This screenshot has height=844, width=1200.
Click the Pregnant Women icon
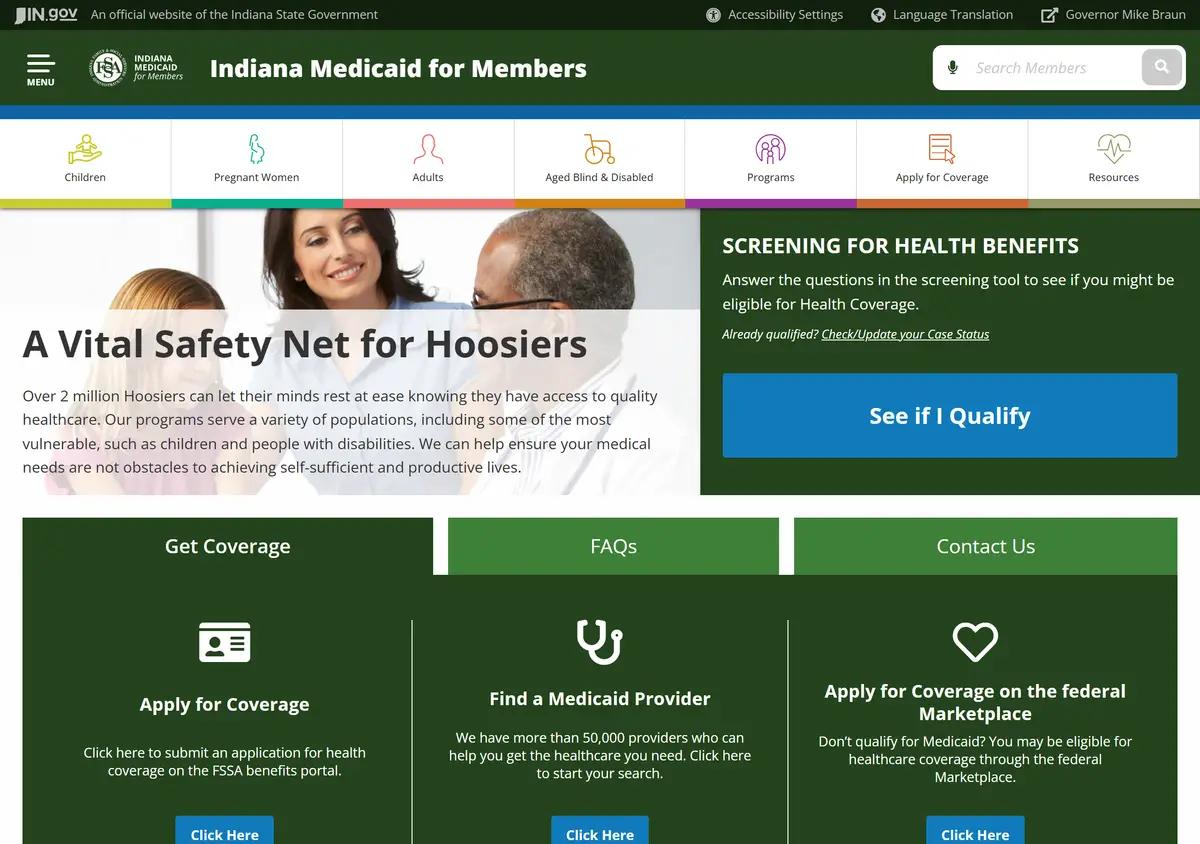click(x=256, y=149)
